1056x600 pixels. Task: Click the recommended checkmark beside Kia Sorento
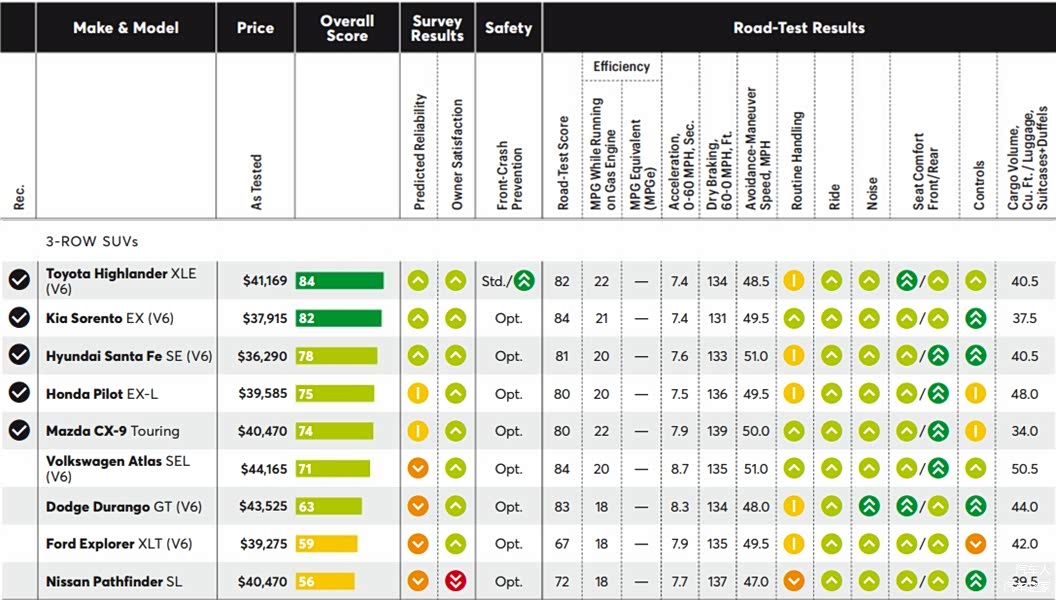pyautogui.click(x=20, y=317)
